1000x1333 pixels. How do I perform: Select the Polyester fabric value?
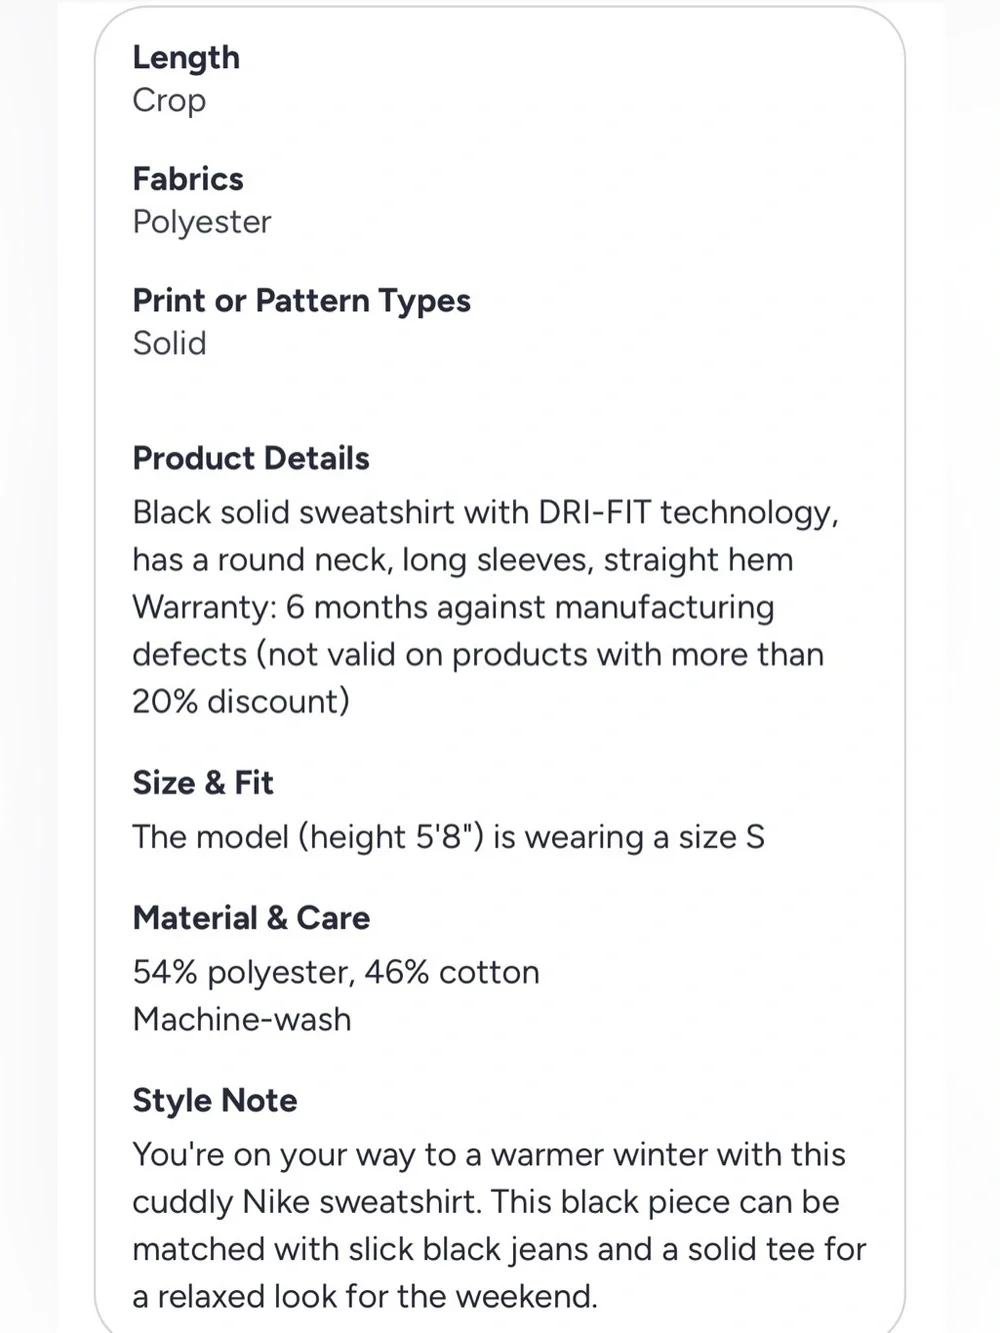pyautogui.click(x=202, y=222)
